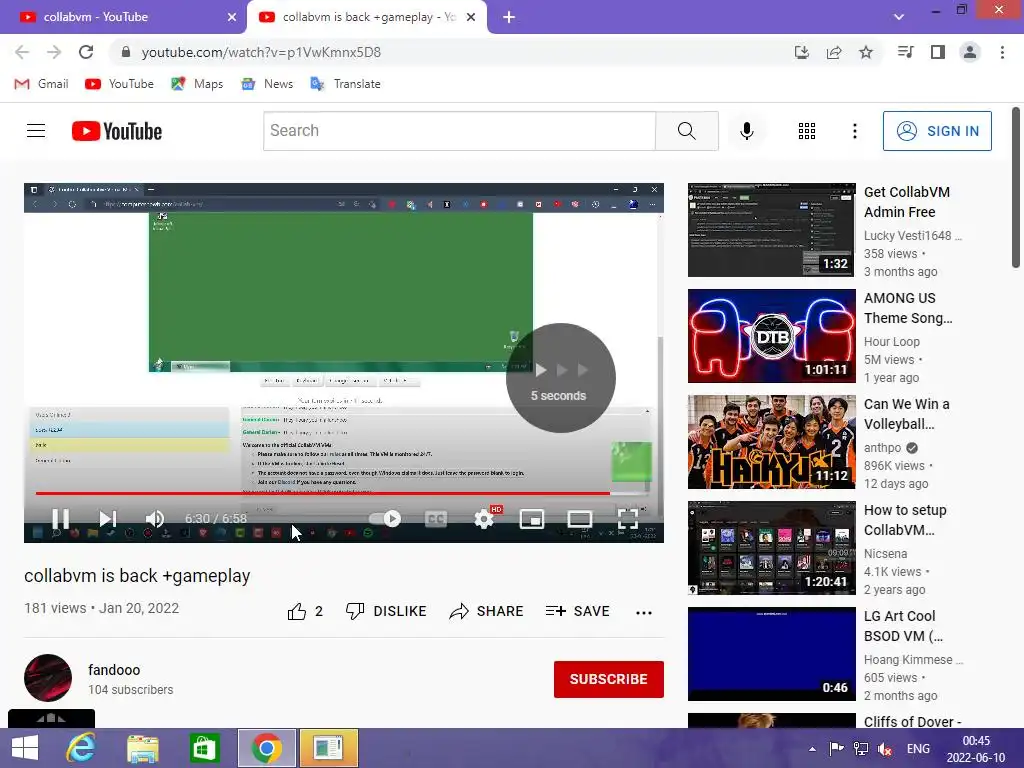Open How to setup CollabVM thumbnail
Image resolution: width=1024 pixels, height=768 pixels.
(x=771, y=547)
